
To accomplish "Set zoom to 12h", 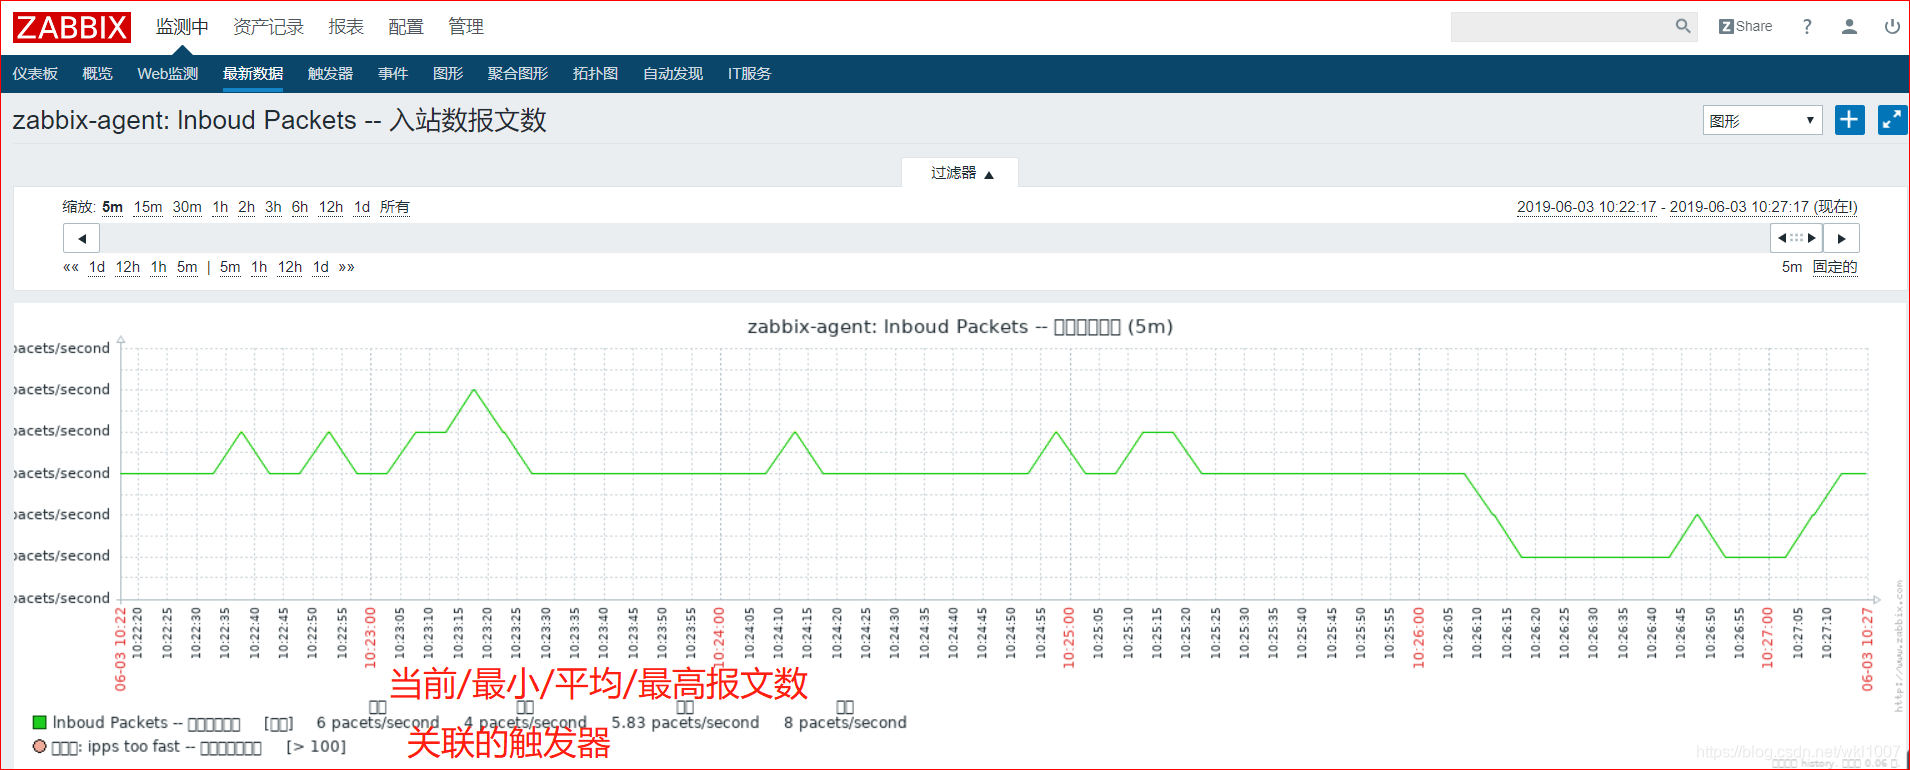I will point(331,207).
